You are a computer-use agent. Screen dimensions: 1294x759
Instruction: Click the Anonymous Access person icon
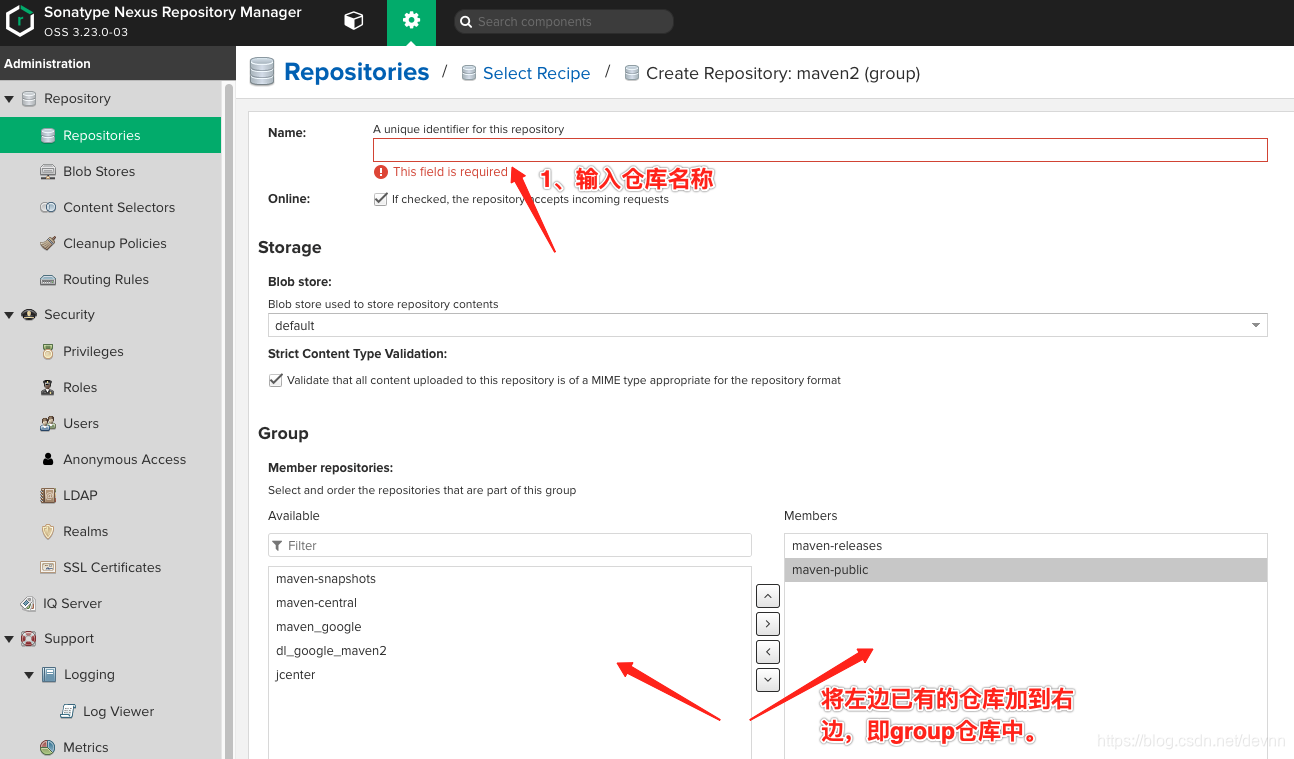point(48,460)
